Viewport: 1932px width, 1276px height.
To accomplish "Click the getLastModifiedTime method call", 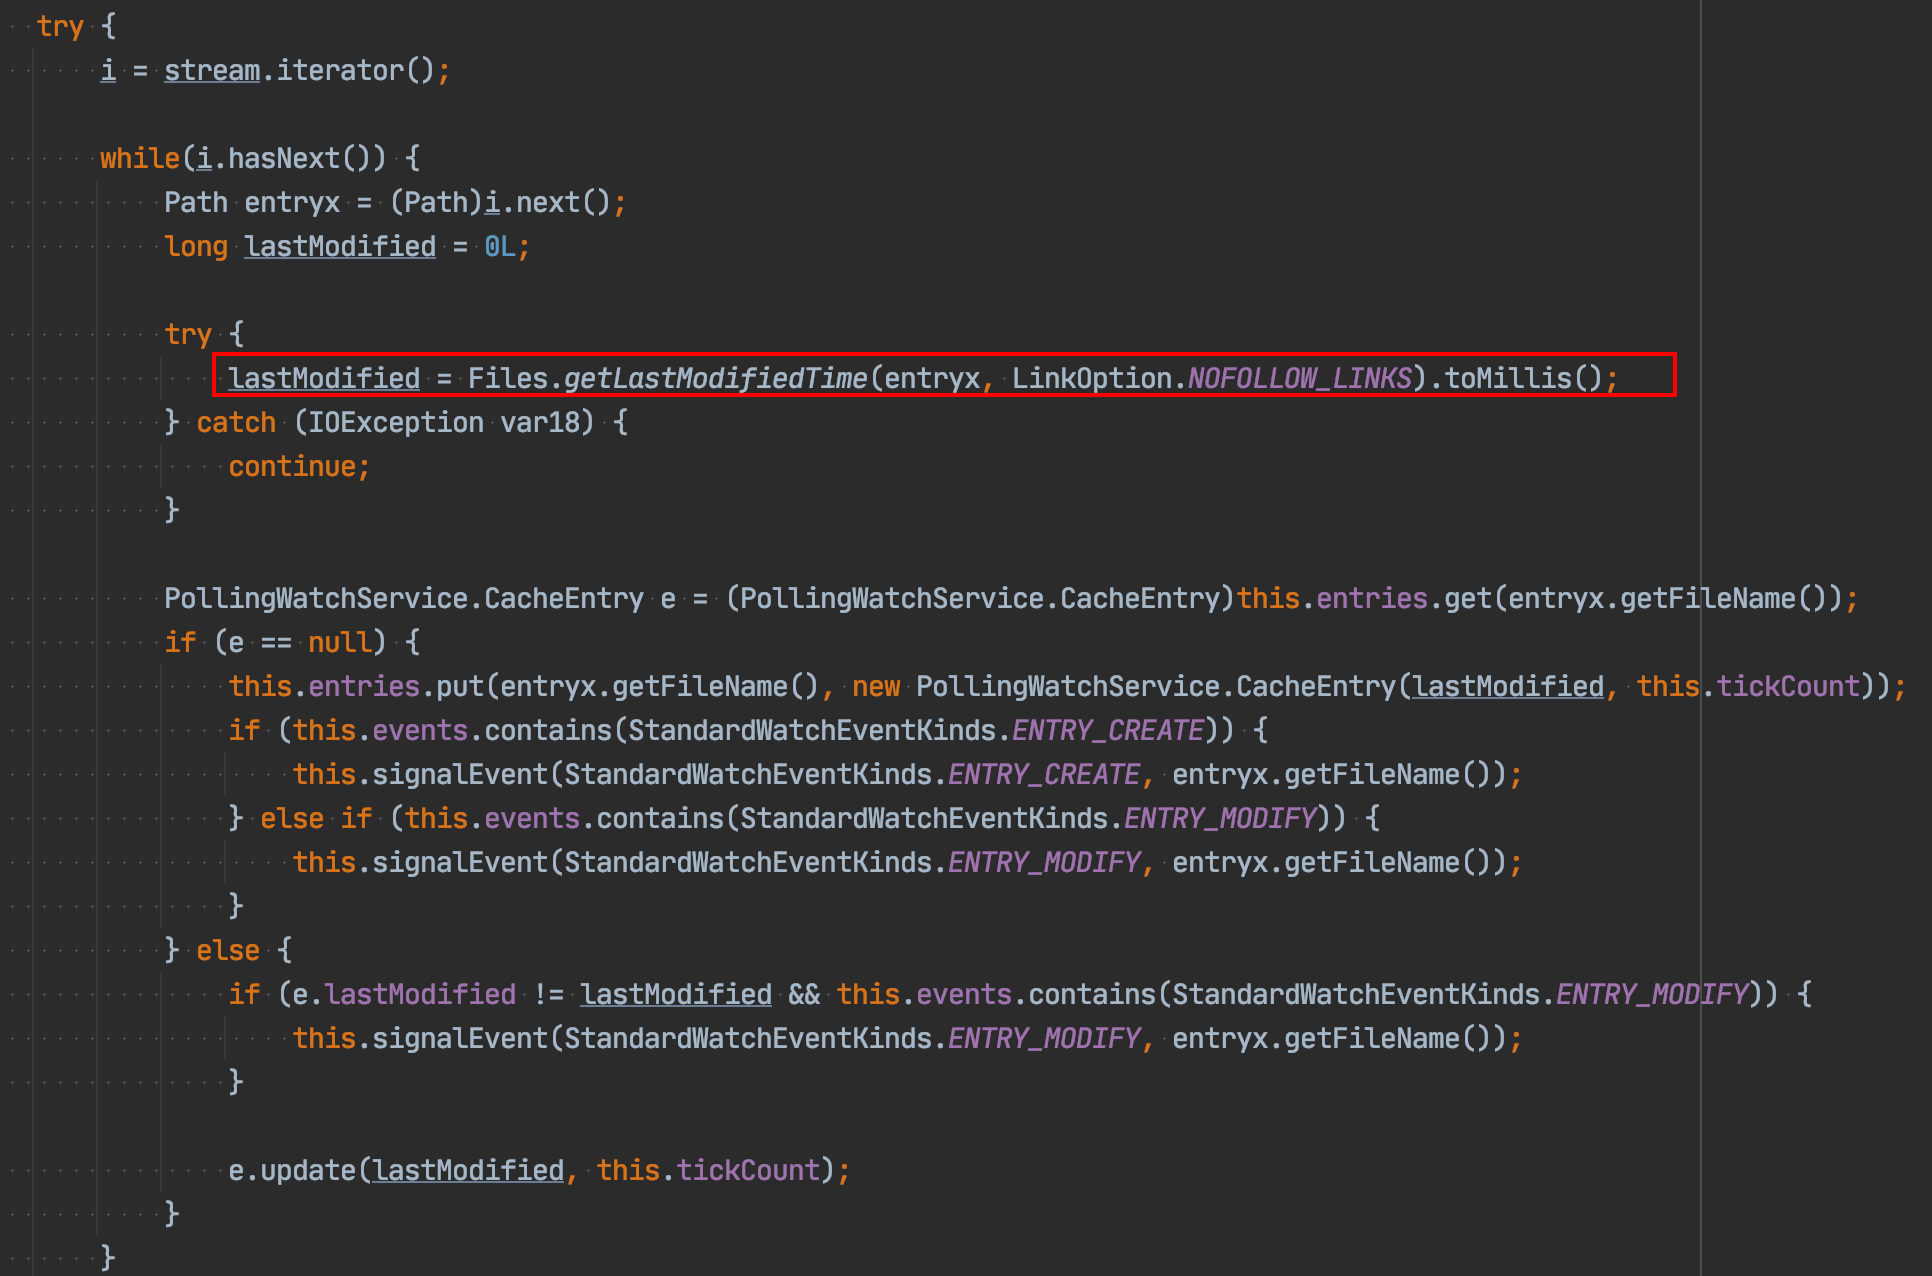I will pos(716,378).
